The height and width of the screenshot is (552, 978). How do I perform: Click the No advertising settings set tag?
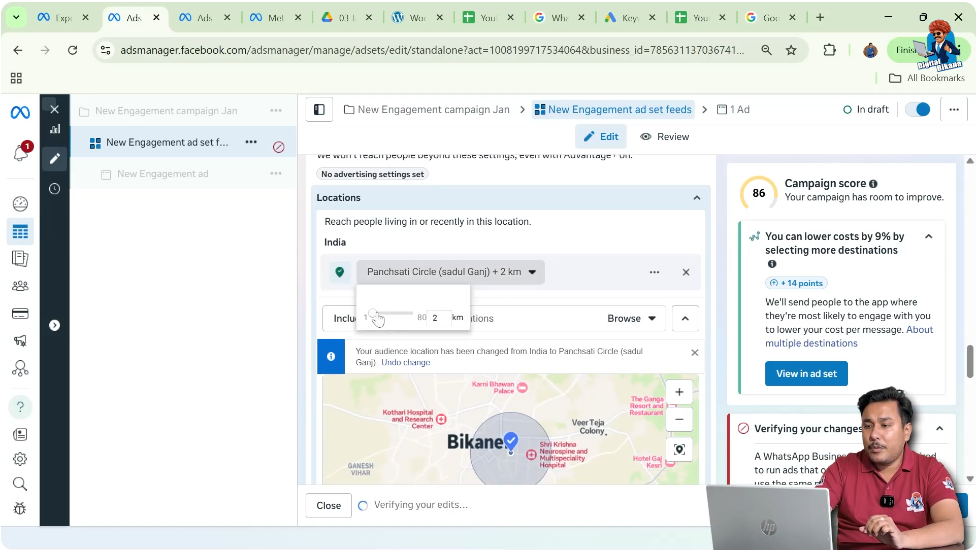coord(372,174)
